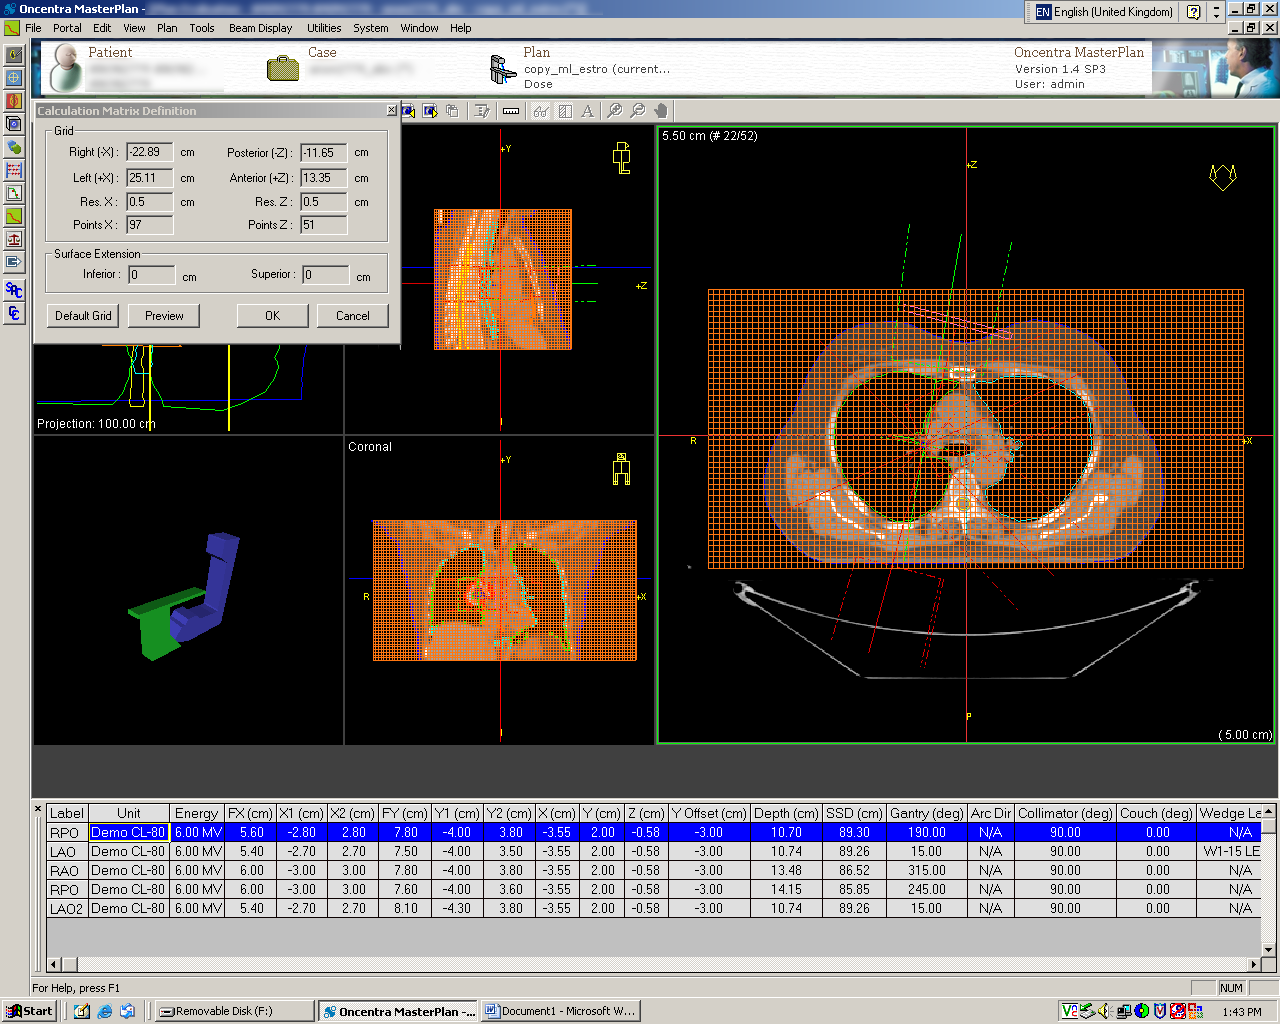The image size is (1280, 1024).
Task: Click the Inferior surface extension field
Action: pos(151,274)
